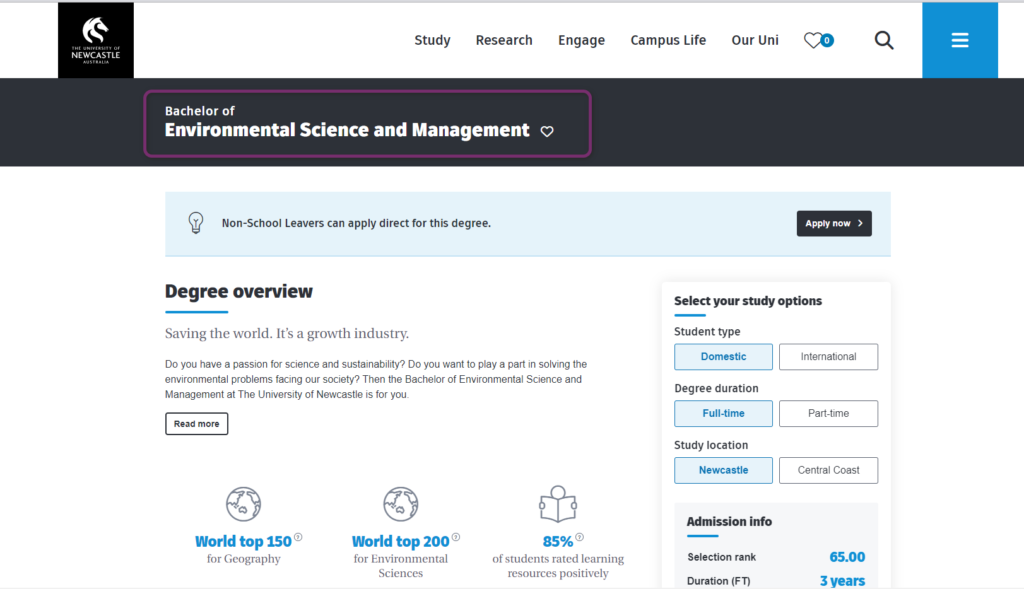
Task: Click globe icon above Environmental Sciences ranking
Action: (400, 504)
